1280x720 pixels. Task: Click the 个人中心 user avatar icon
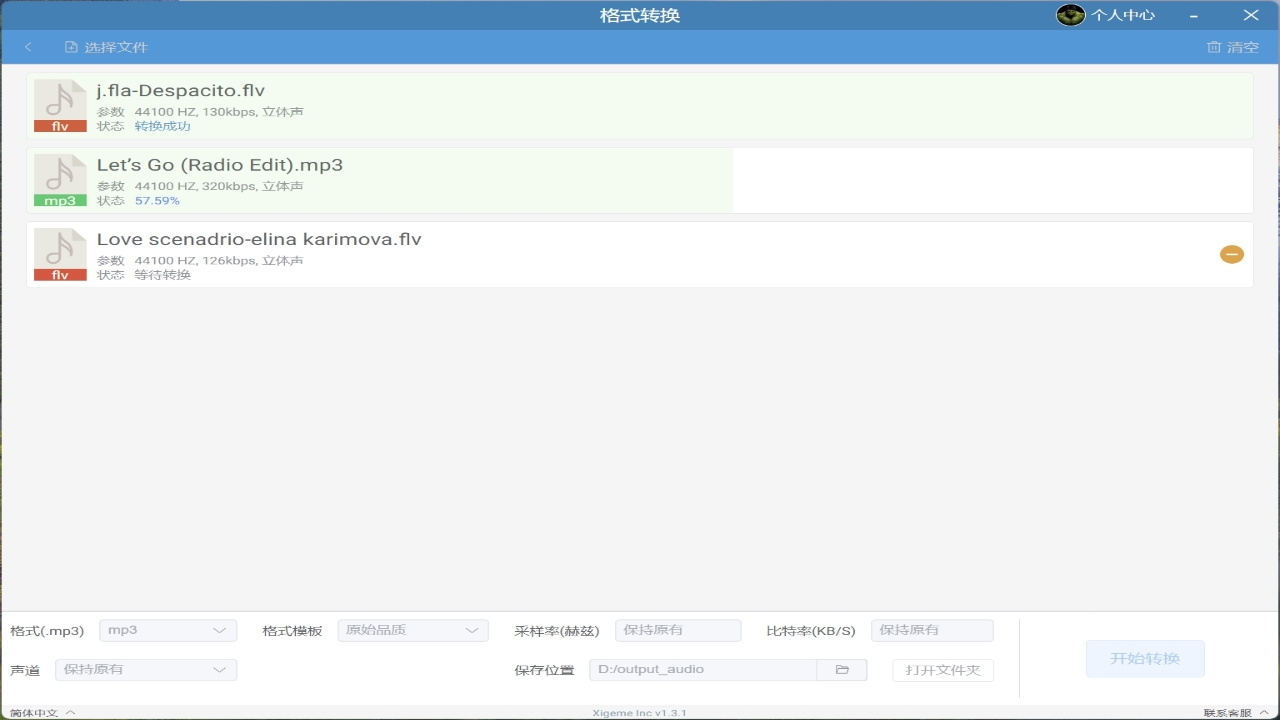[1070, 15]
